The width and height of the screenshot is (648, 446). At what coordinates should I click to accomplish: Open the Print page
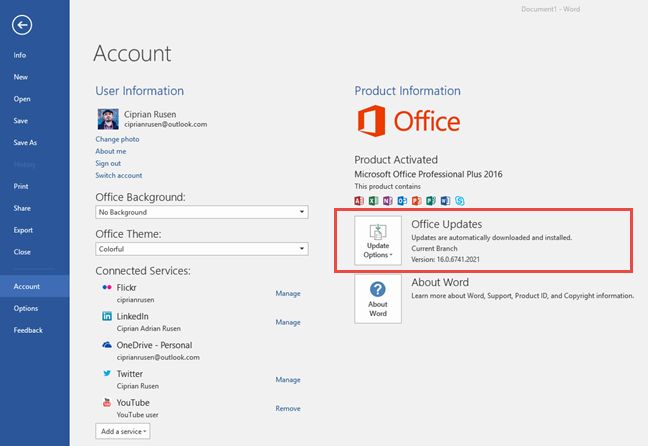click(21, 186)
